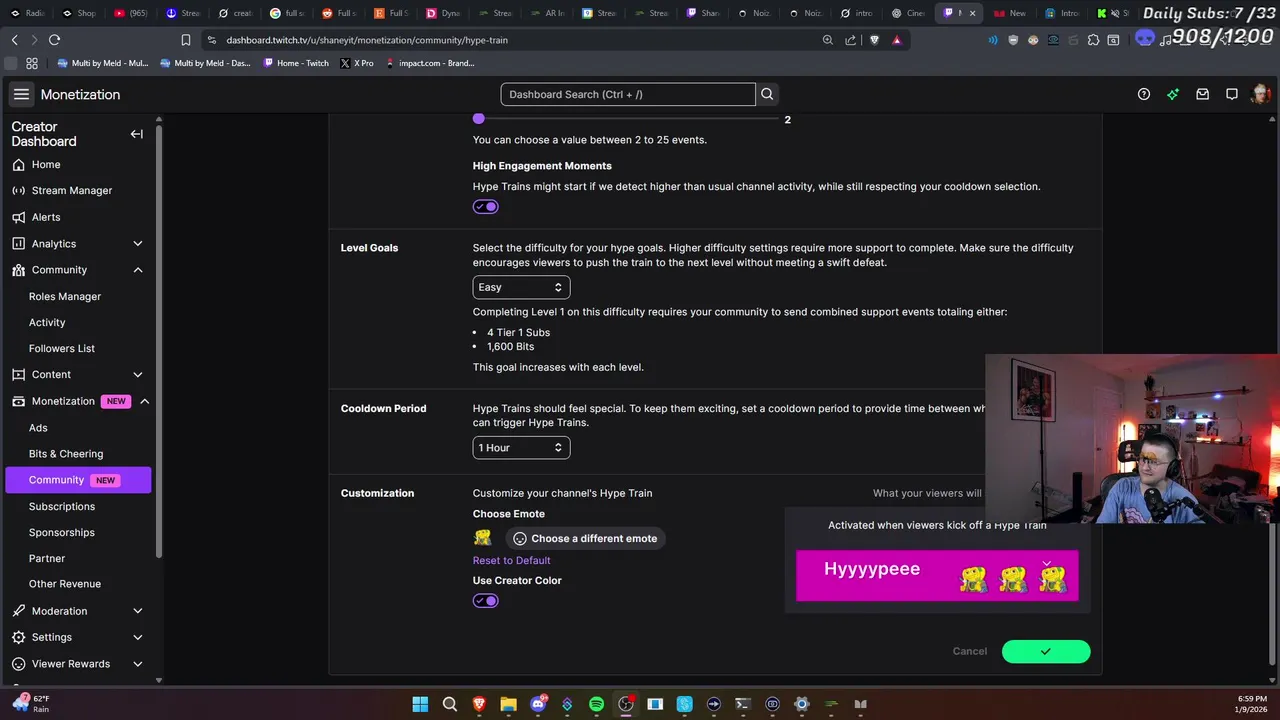Viewport: 1280px width, 720px height.
Task: Click the browser address bar URL
Action: (x=367, y=40)
